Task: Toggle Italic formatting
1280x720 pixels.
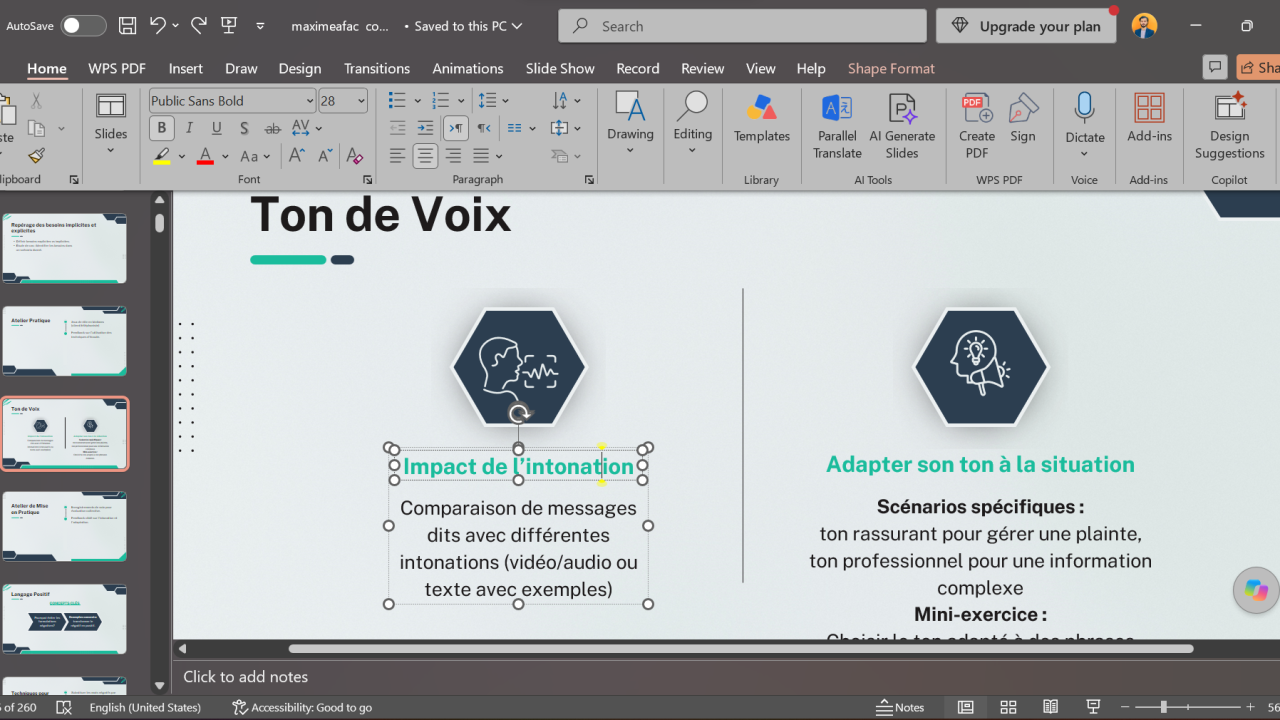Action: point(189,128)
